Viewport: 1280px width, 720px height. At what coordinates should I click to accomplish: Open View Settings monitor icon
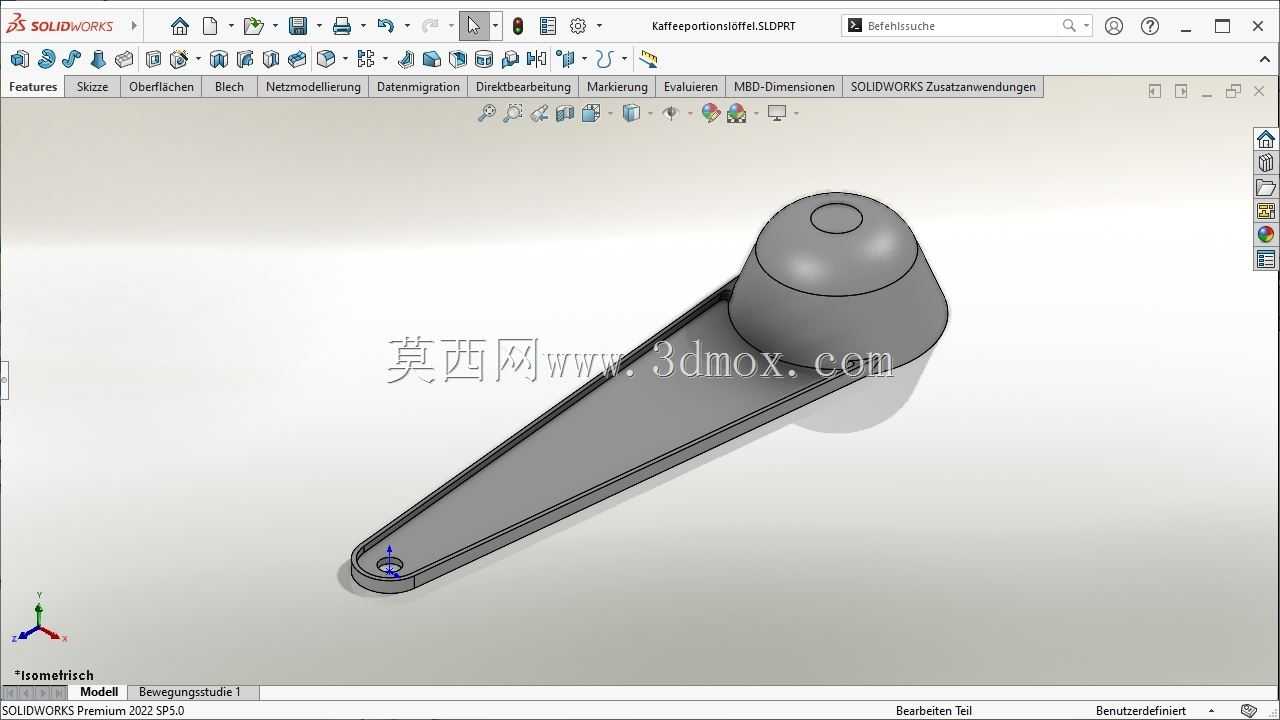tap(777, 113)
